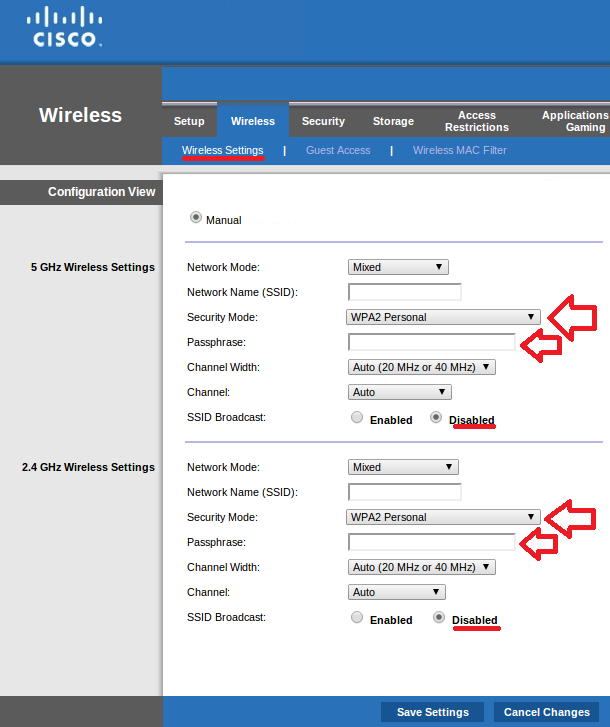The height and width of the screenshot is (727, 610).
Task: Open 5 GHz Network Mode dropdown
Action: coord(398,267)
